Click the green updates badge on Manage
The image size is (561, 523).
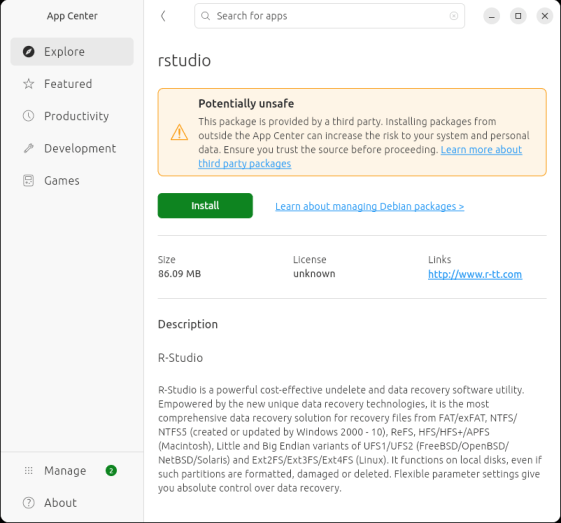pyautogui.click(x=111, y=470)
